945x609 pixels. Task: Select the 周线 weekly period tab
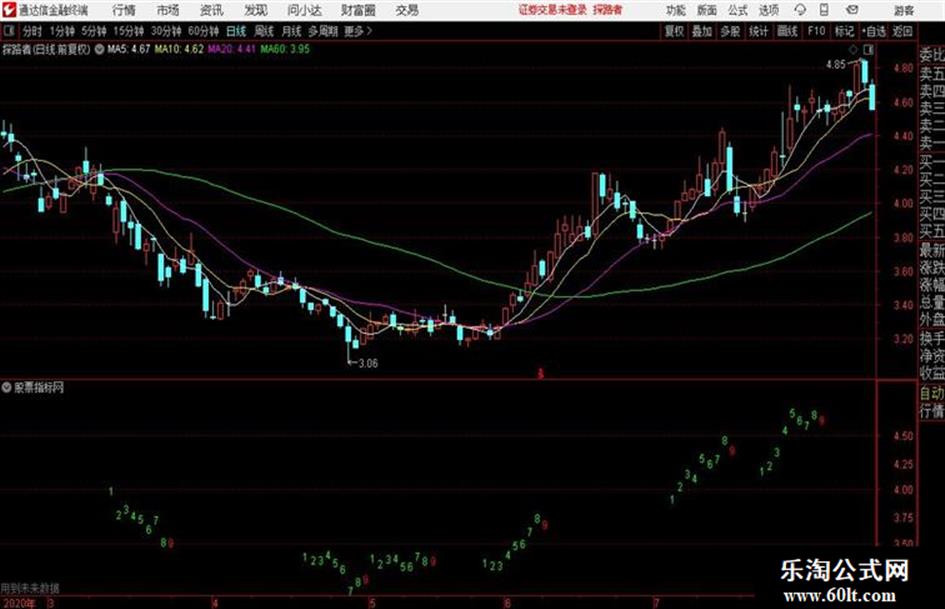264,31
